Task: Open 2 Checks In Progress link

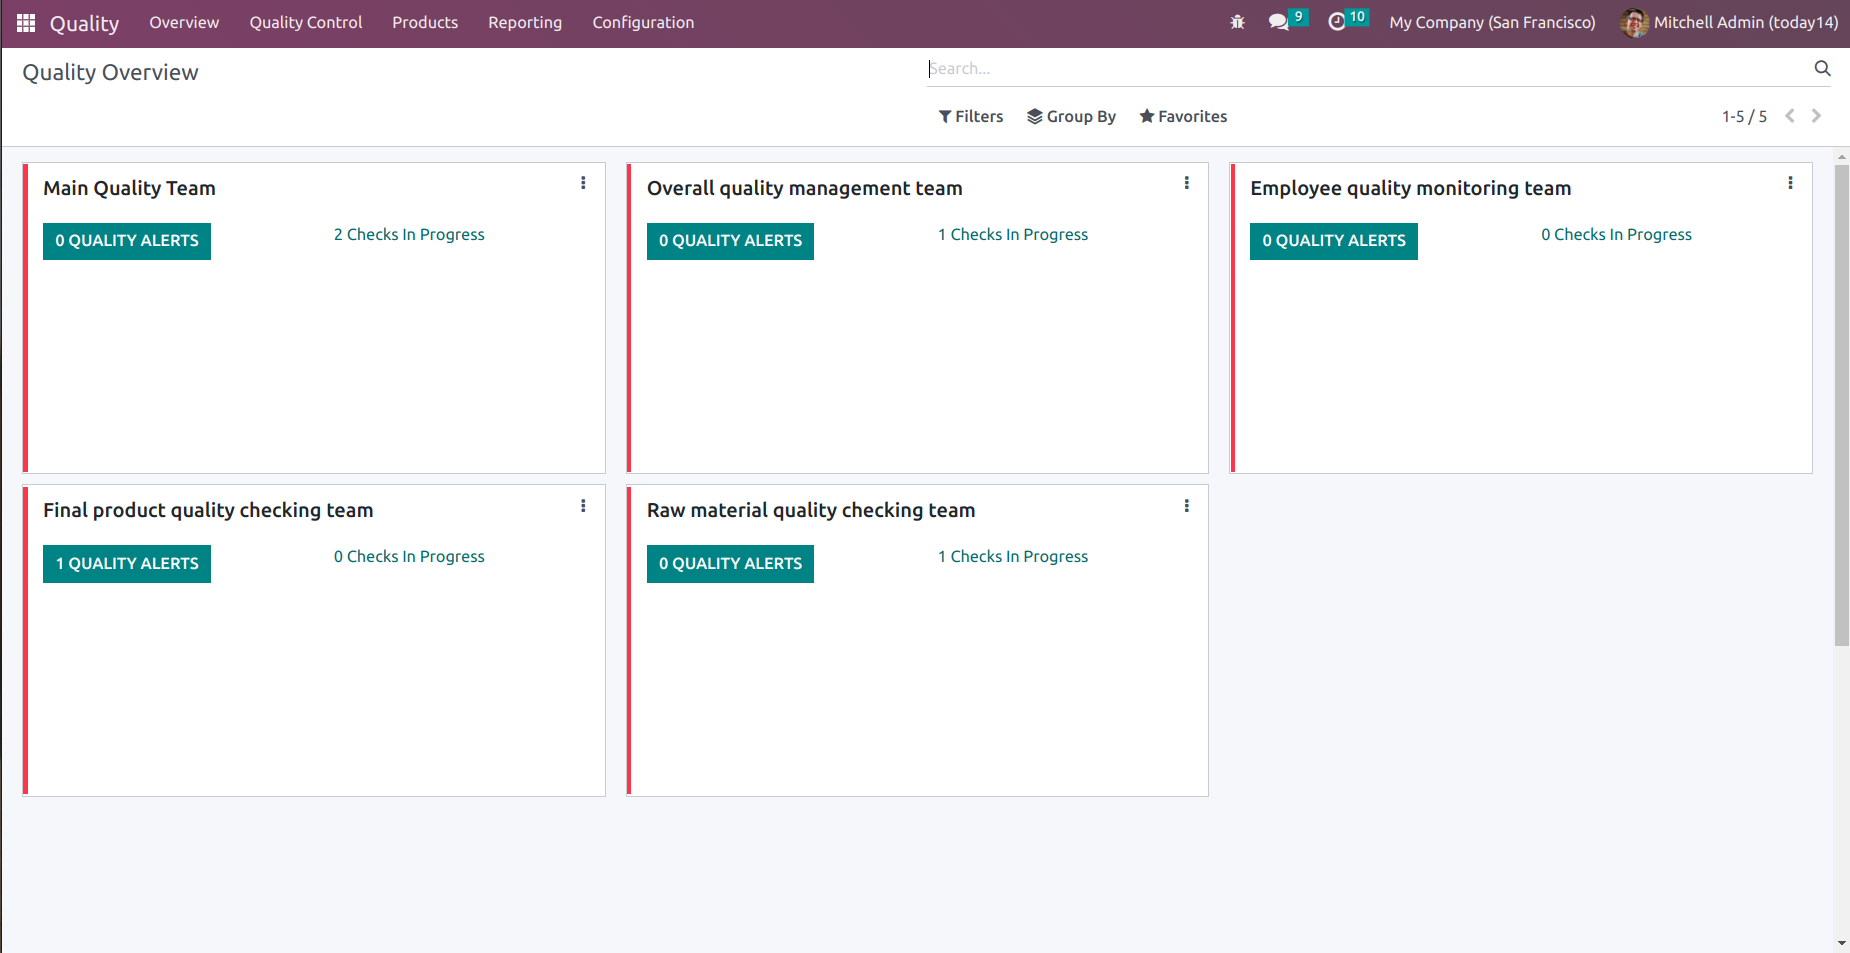Action: tap(409, 234)
